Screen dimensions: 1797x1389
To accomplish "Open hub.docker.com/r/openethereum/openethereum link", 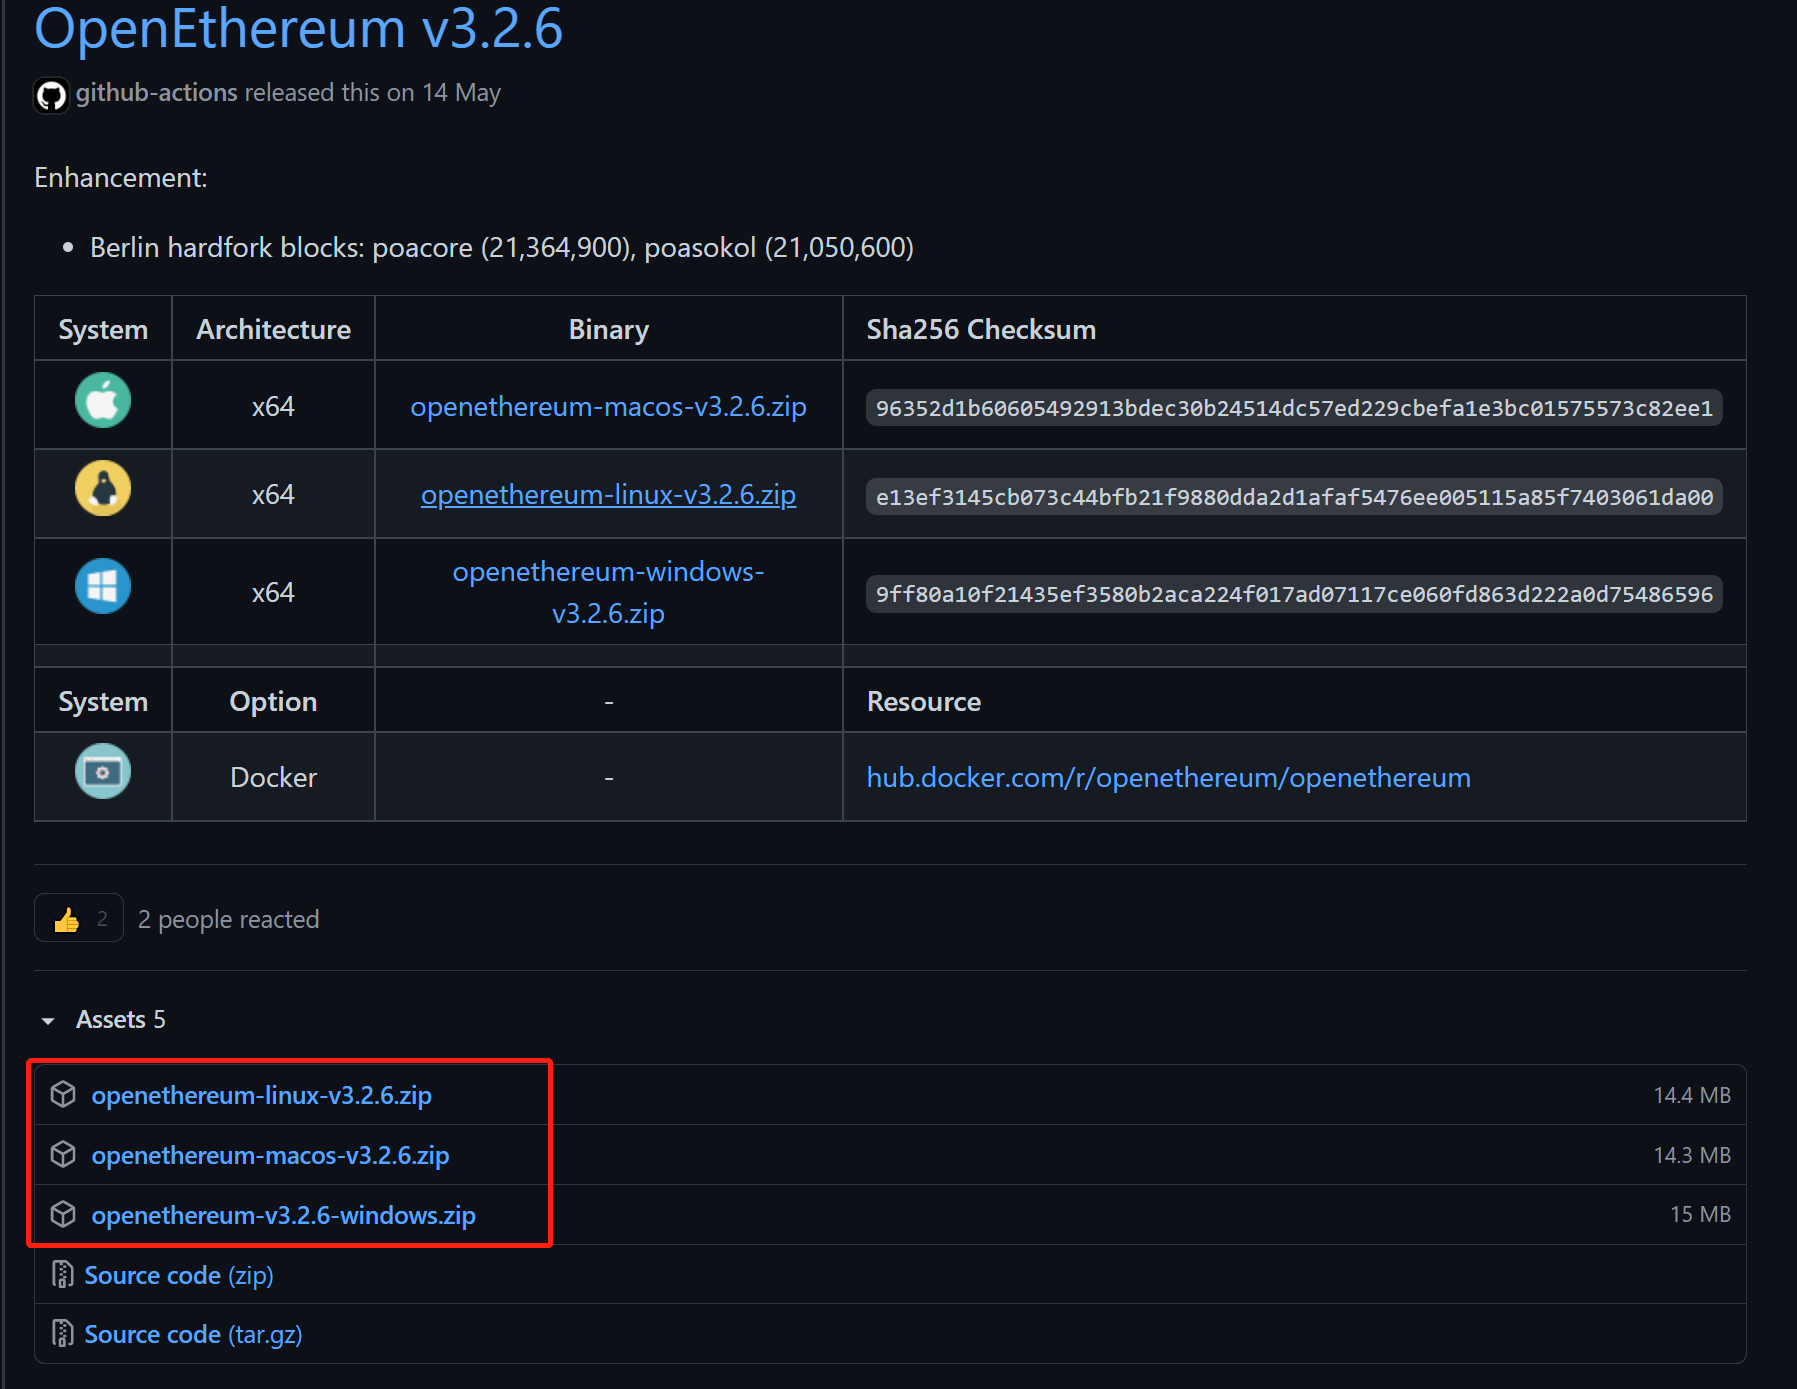I will [1168, 778].
